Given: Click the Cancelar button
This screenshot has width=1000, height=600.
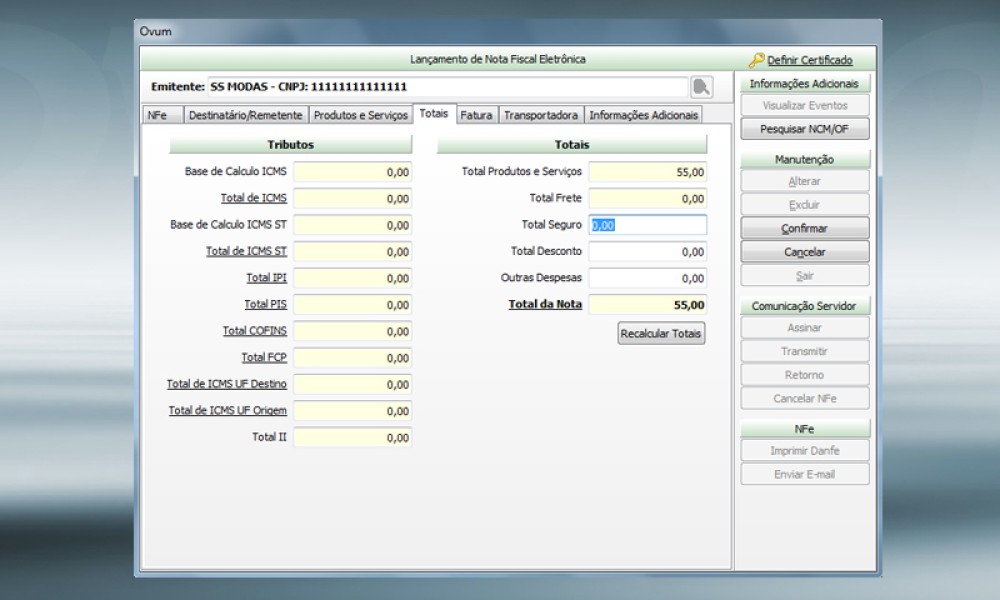Looking at the screenshot, I should pos(804,252).
